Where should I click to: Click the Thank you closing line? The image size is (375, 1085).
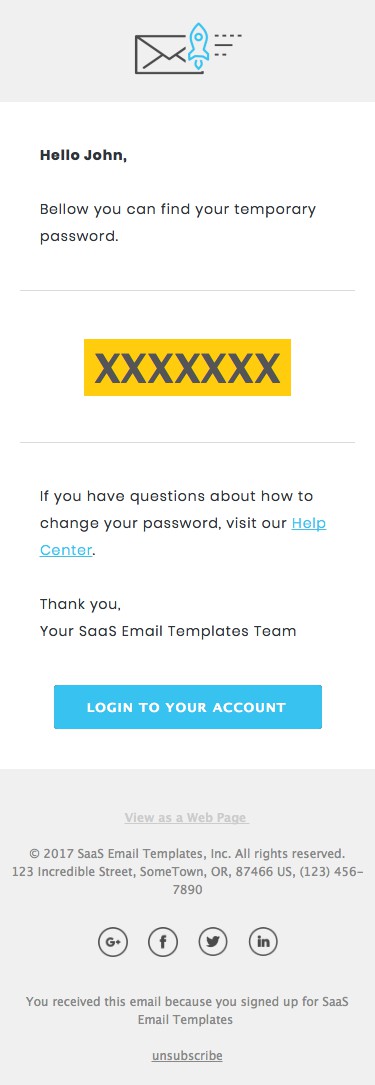coord(80,604)
